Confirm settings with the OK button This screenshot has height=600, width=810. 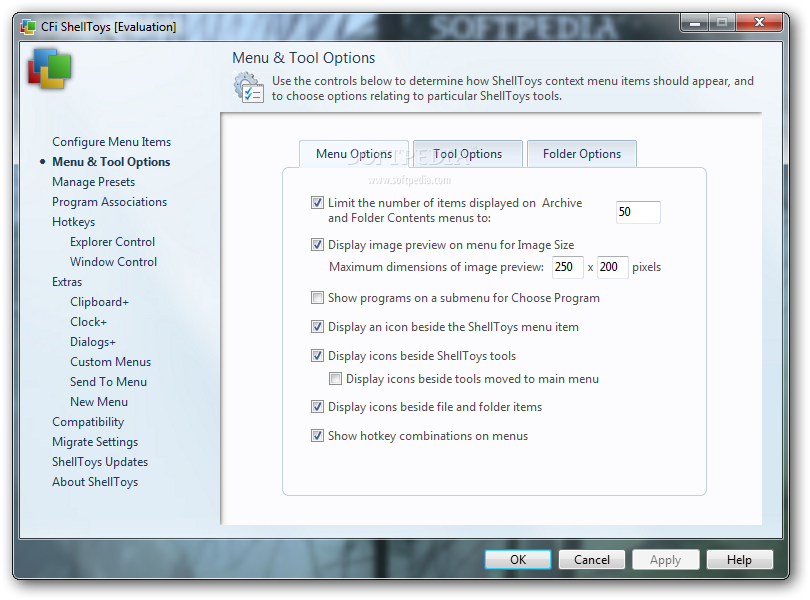[518, 560]
